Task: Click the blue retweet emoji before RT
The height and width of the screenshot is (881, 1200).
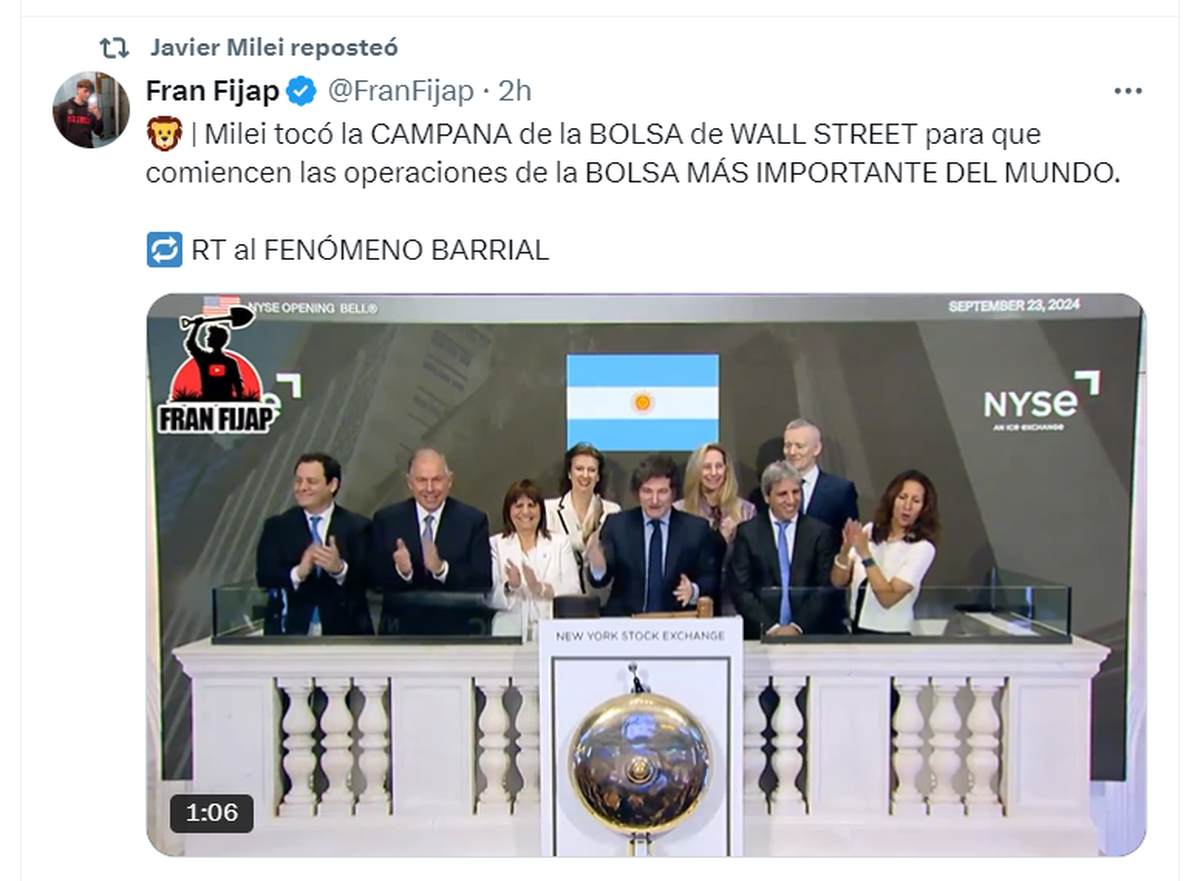Action: 164,249
